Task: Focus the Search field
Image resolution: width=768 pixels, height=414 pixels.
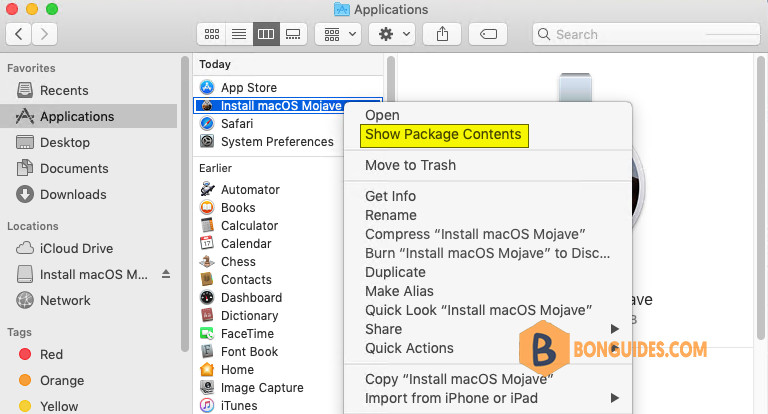Action: (x=646, y=34)
